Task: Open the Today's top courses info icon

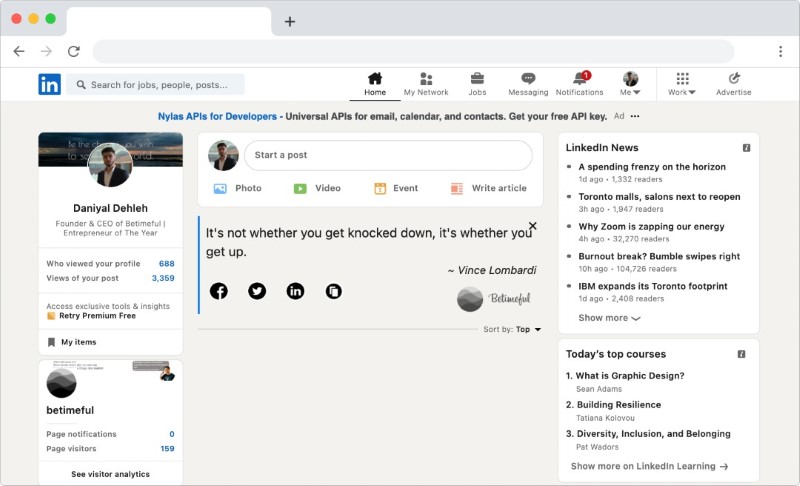Action: pyautogui.click(x=741, y=354)
